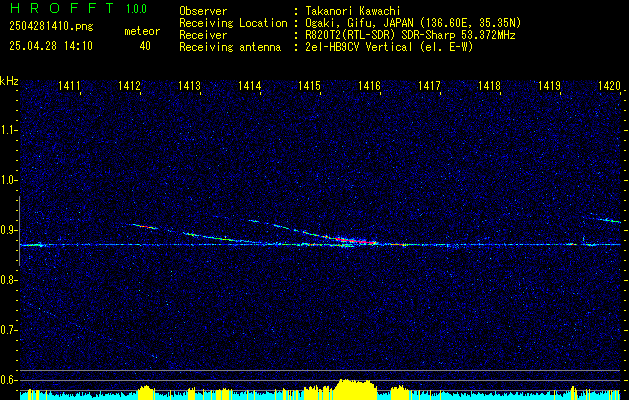Screen dimensions: 629x400
Task: Click time axis label 1416
Action: [369, 85]
